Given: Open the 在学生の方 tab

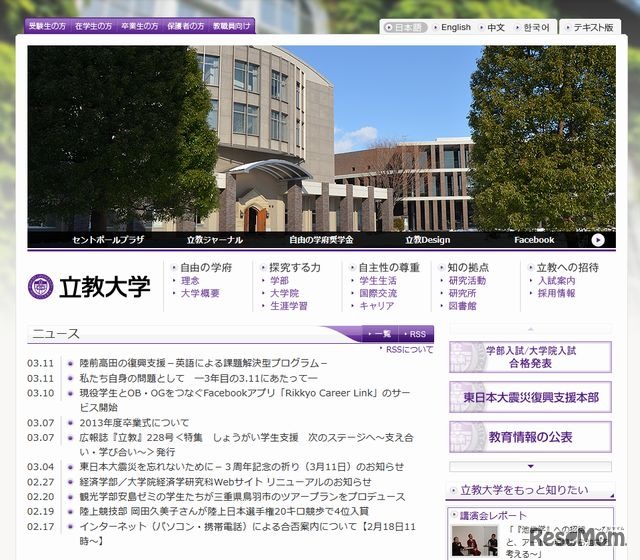Looking at the screenshot, I should (x=93, y=26).
